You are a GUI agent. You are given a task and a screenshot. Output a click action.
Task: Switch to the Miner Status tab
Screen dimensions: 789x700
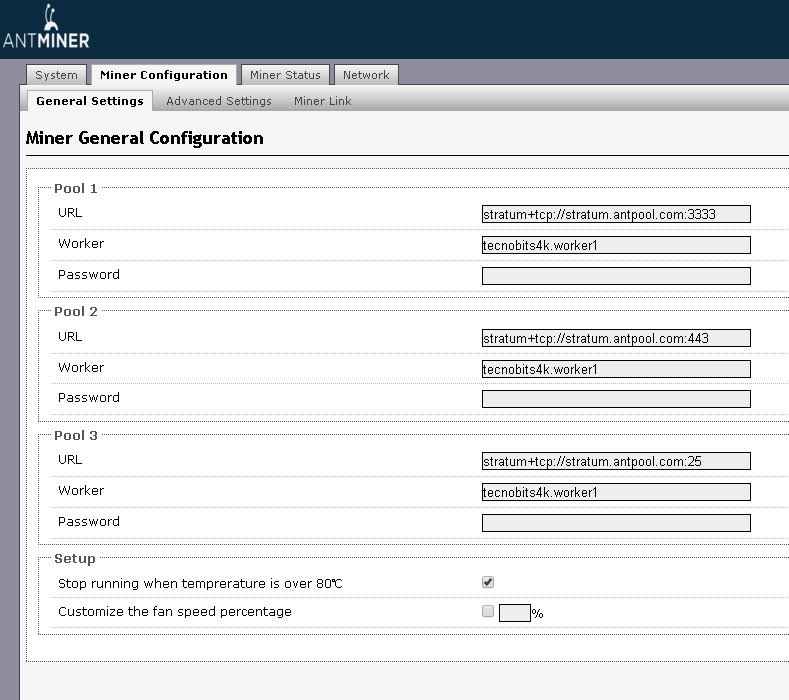[x=285, y=74]
